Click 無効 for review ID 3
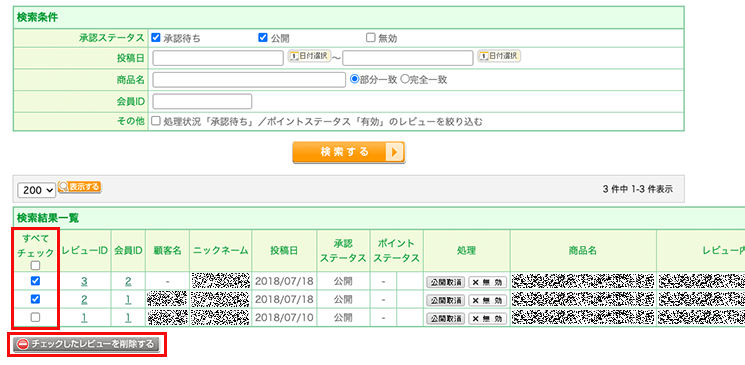The width and height of the screenshot is (745, 365). (488, 282)
